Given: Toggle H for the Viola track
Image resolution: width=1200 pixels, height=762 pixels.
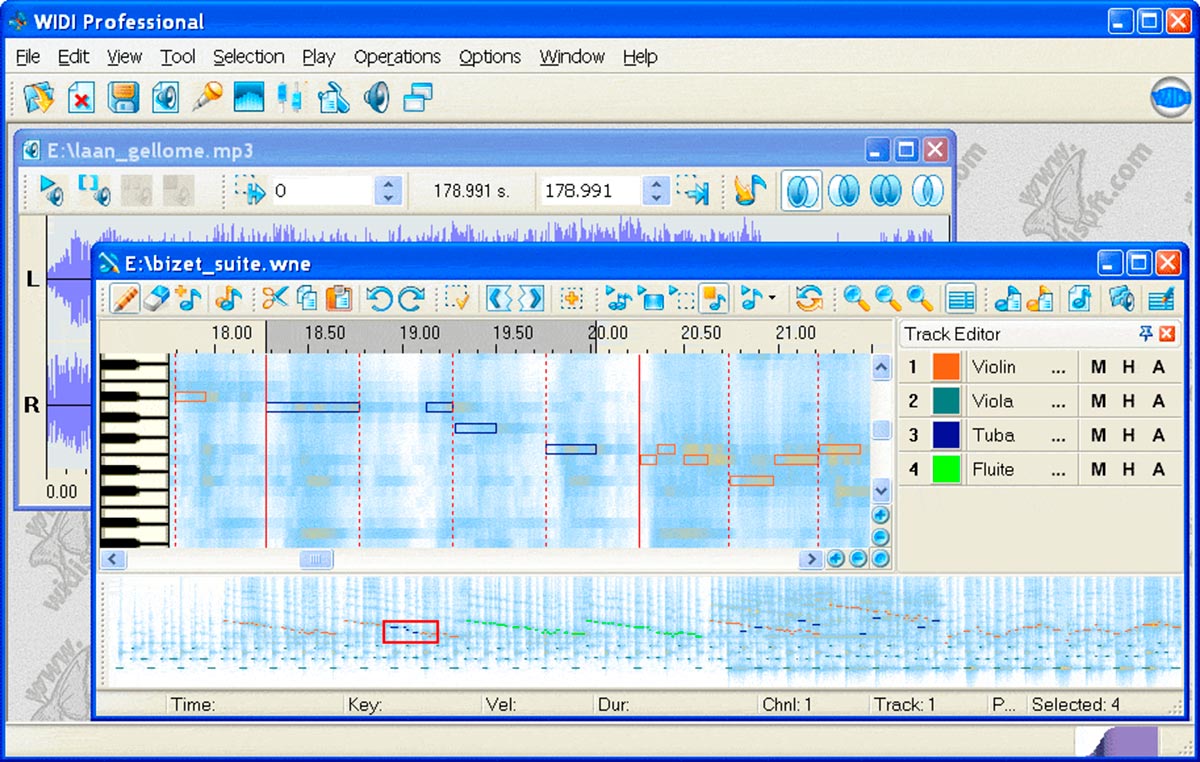Looking at the screenshot, I should [1128, 401].
